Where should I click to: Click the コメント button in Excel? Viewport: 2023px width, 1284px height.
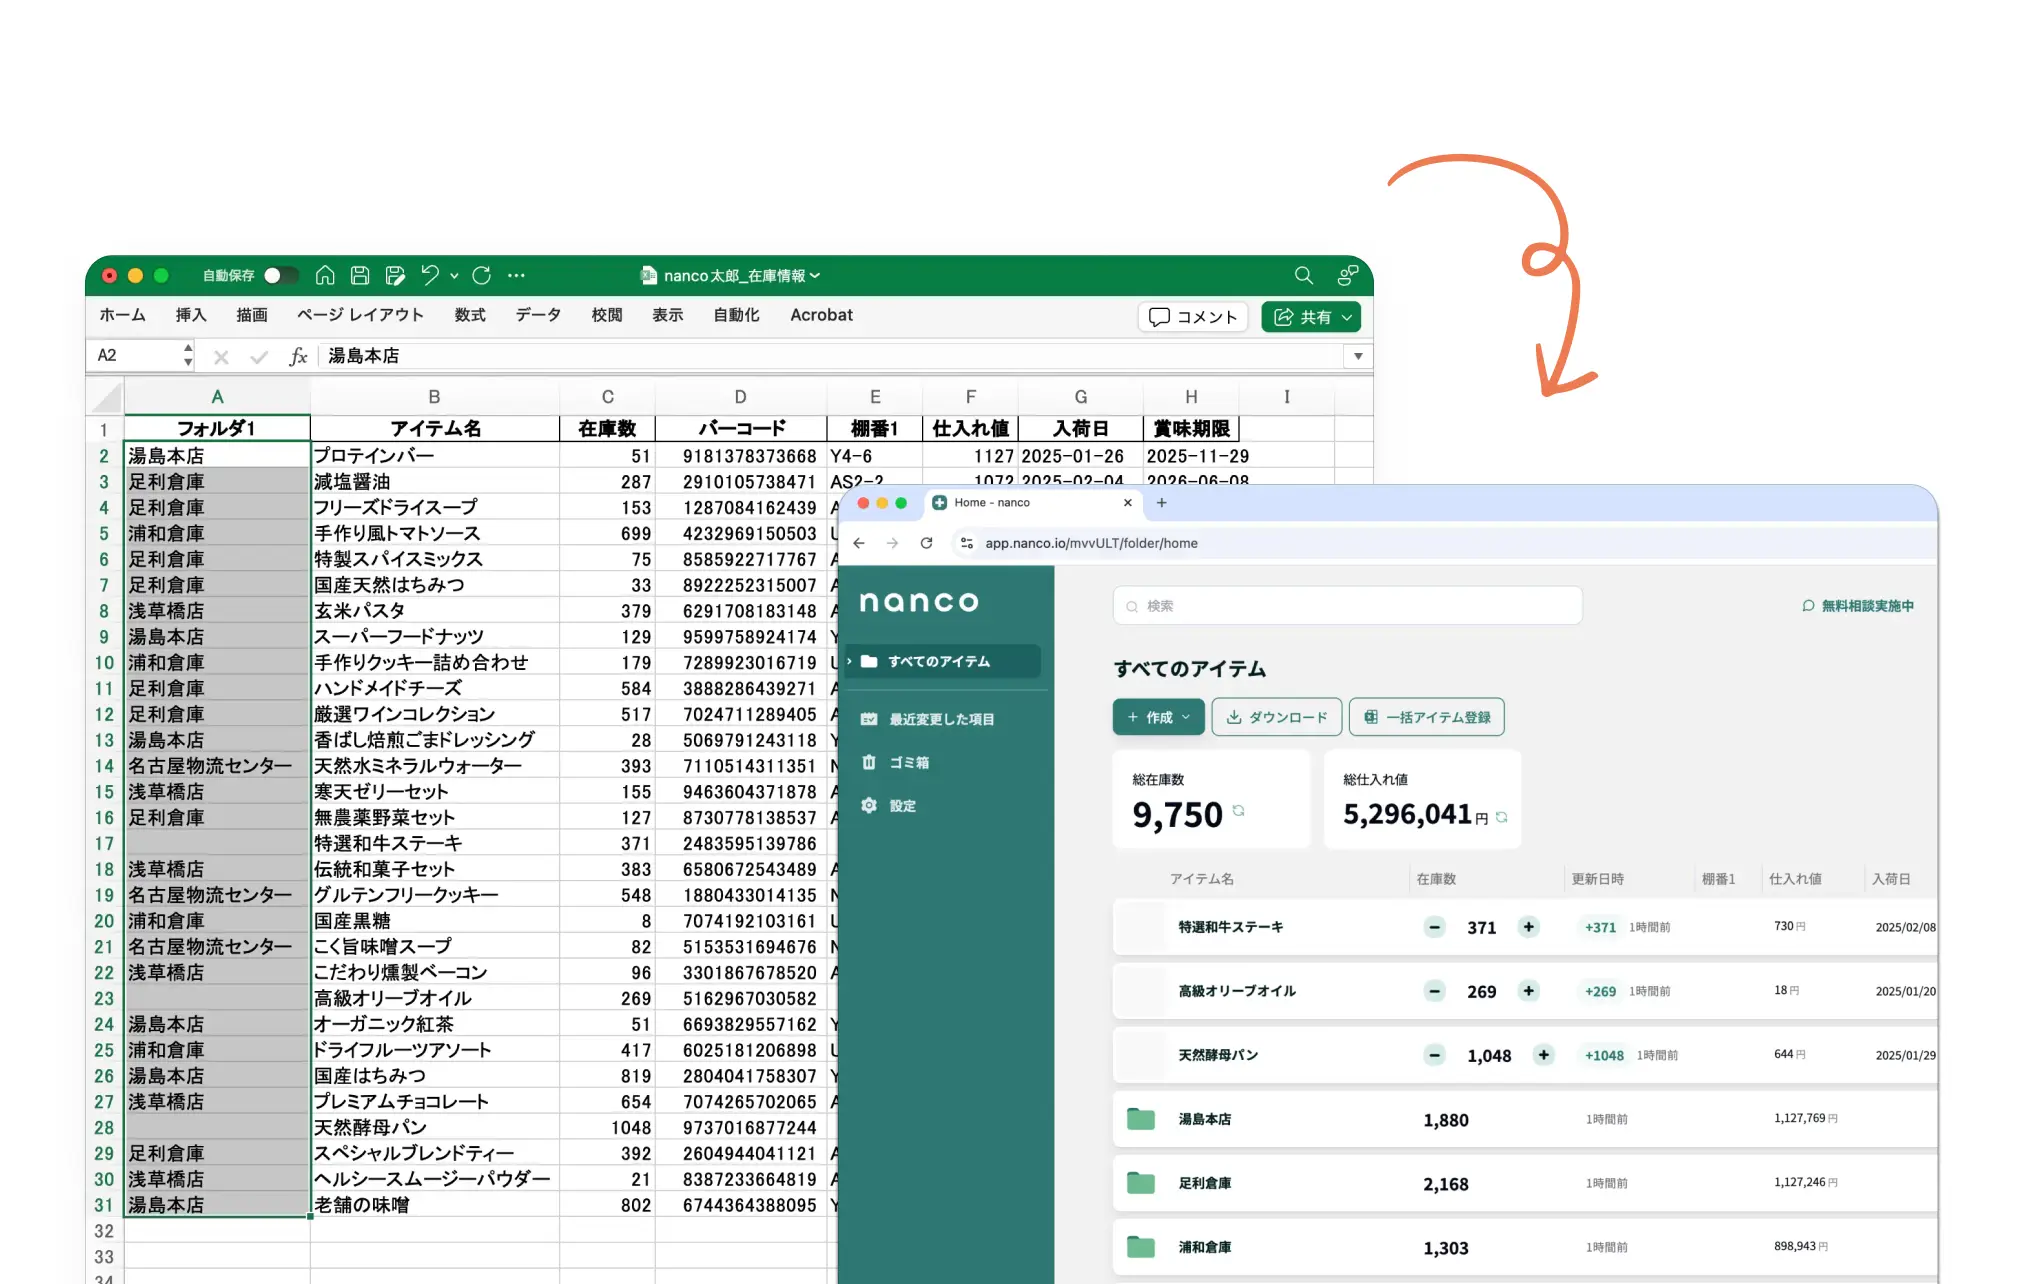[1194, 317]
